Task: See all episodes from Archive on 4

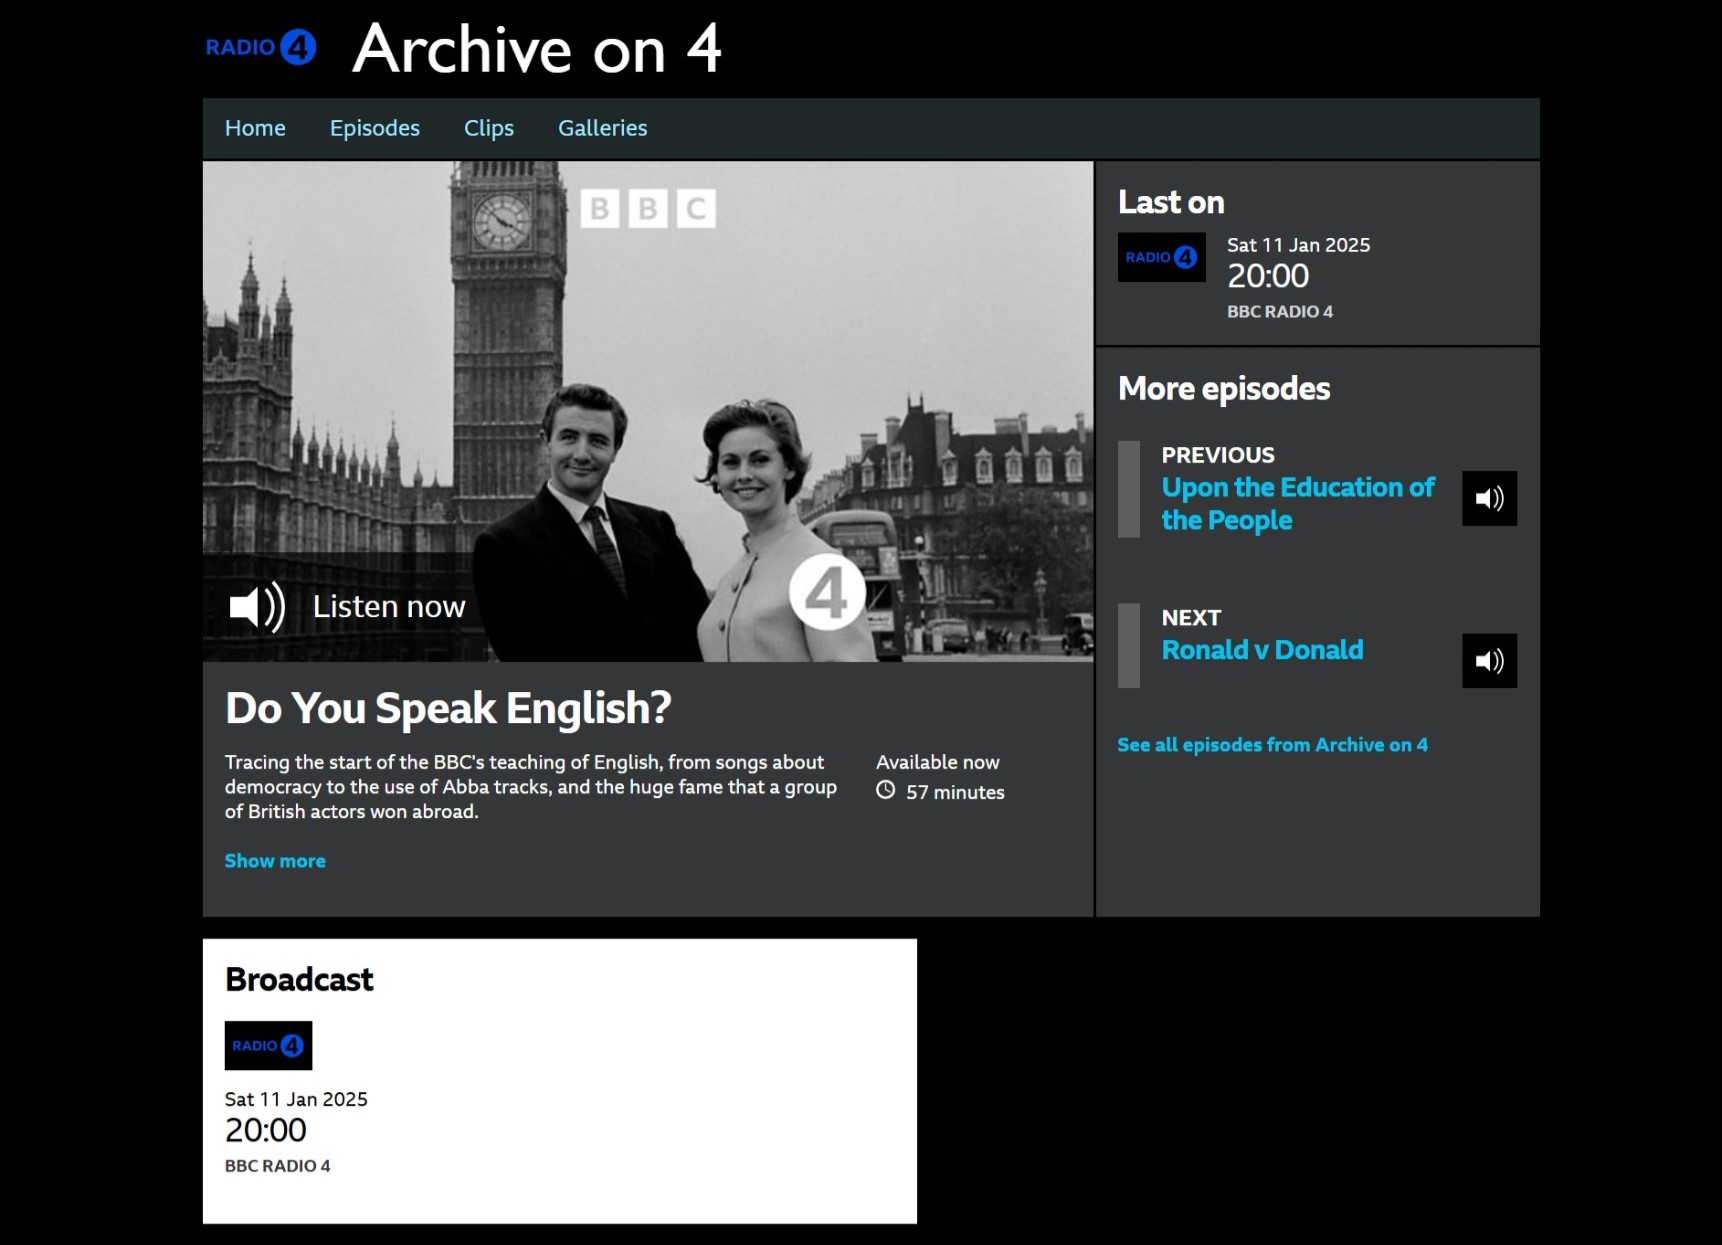Action: pos(1272,745)
